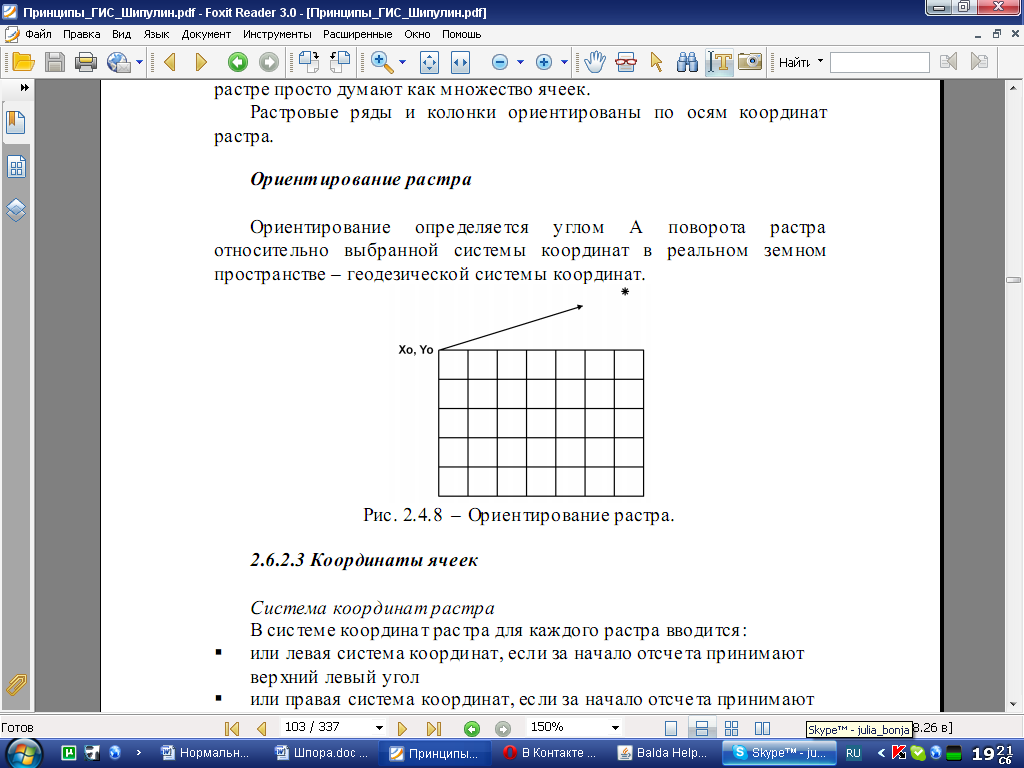Open Search with the binoculars icon

coord(687,62)
